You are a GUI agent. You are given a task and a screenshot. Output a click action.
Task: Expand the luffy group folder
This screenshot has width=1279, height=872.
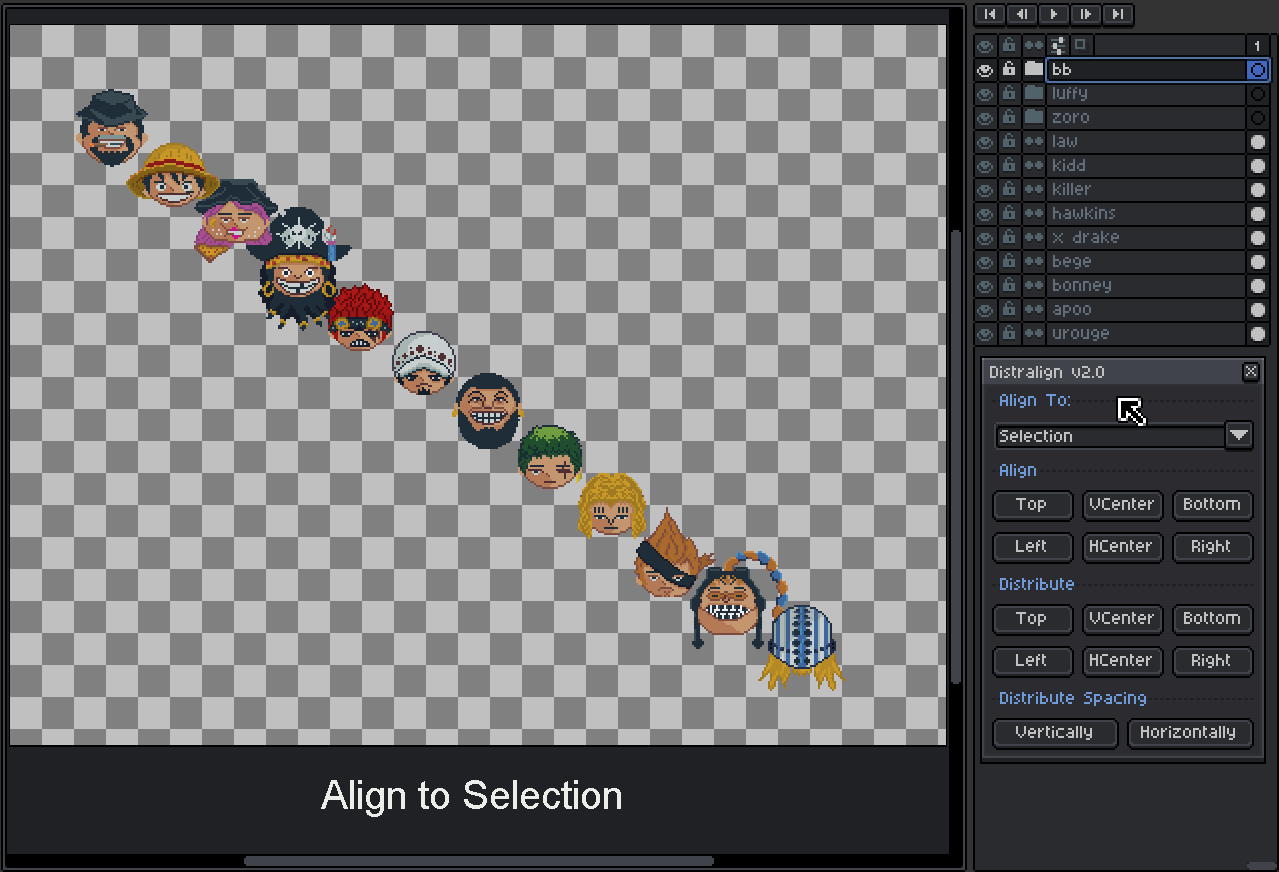click(1034, 94)
